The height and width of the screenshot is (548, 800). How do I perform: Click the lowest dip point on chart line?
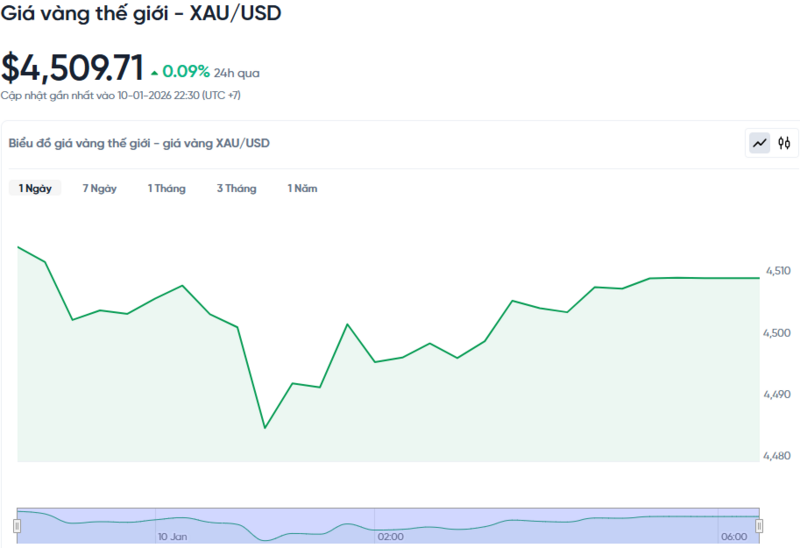(x=265, y=428)
